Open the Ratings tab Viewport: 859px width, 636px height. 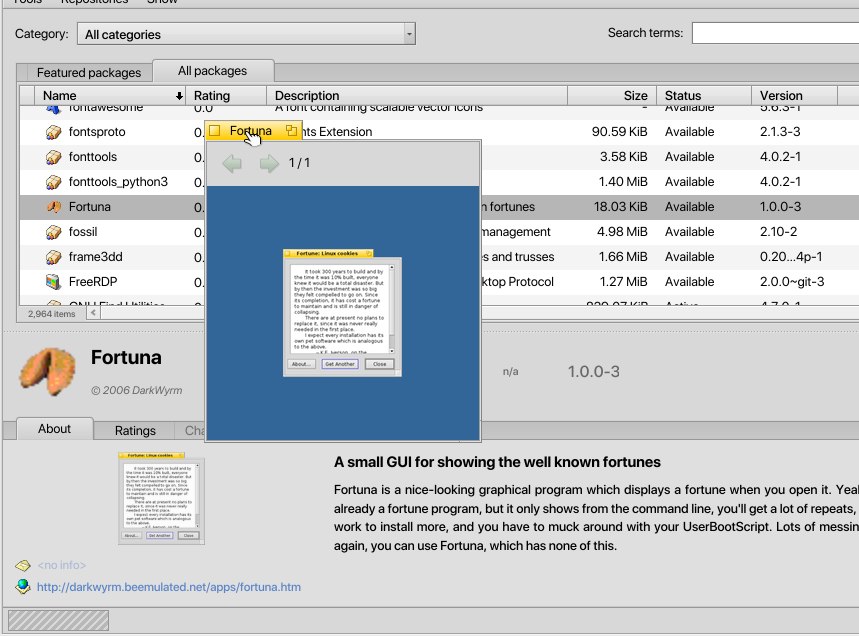pyautogui.click(x=135, y=431)
